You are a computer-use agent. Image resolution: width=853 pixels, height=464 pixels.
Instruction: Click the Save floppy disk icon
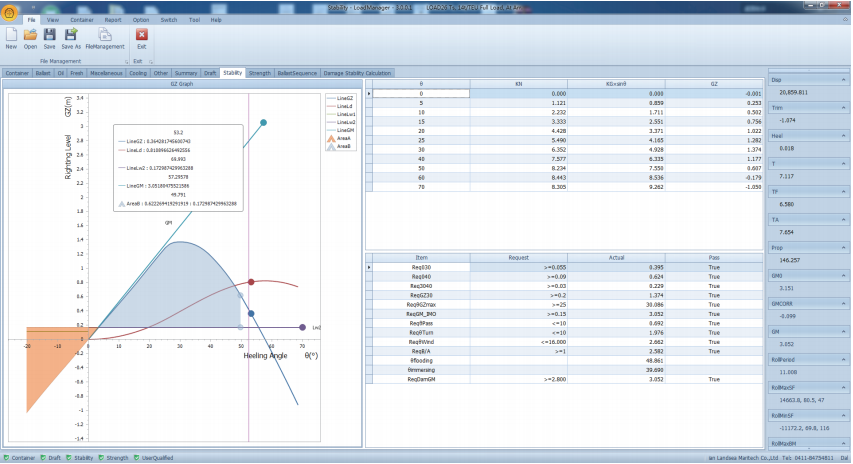(49, 35)
